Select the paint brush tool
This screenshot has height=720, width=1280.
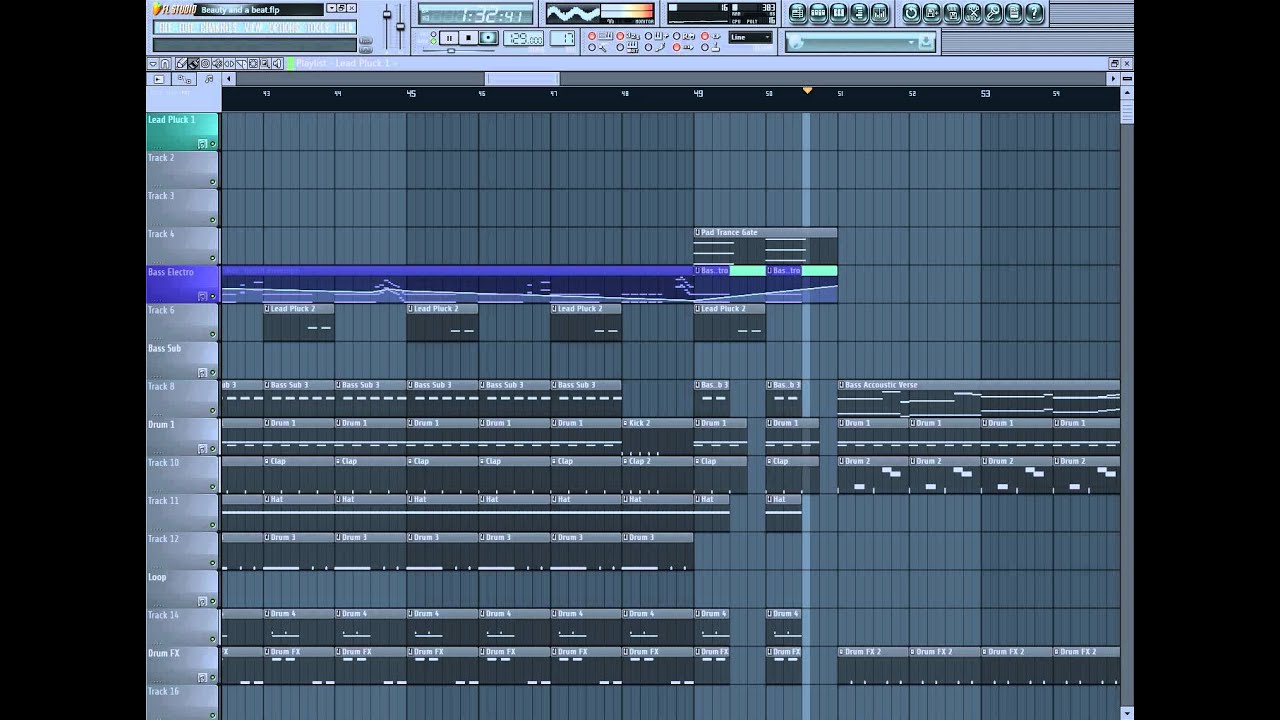(x=193, y=63)
